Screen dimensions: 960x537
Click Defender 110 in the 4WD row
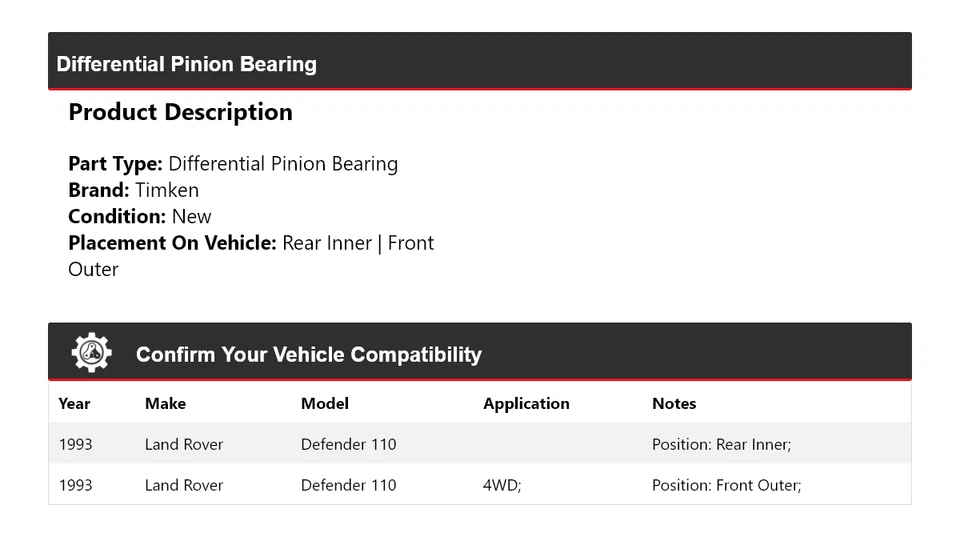tap(348, 485)
